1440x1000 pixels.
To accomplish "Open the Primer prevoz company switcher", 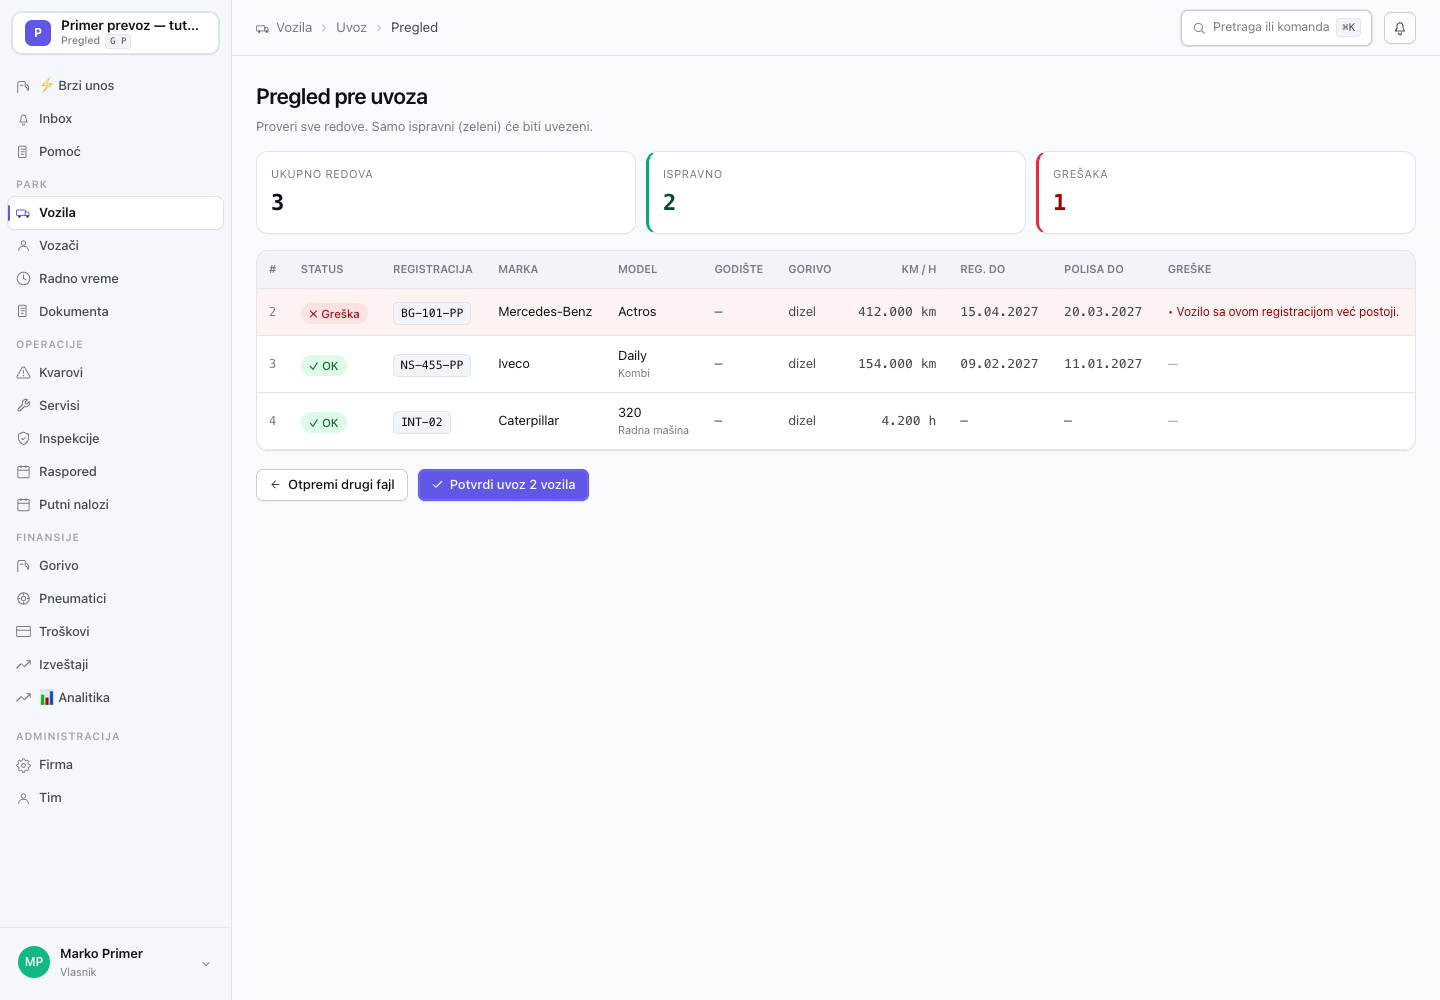I will [x=115, y=33].
